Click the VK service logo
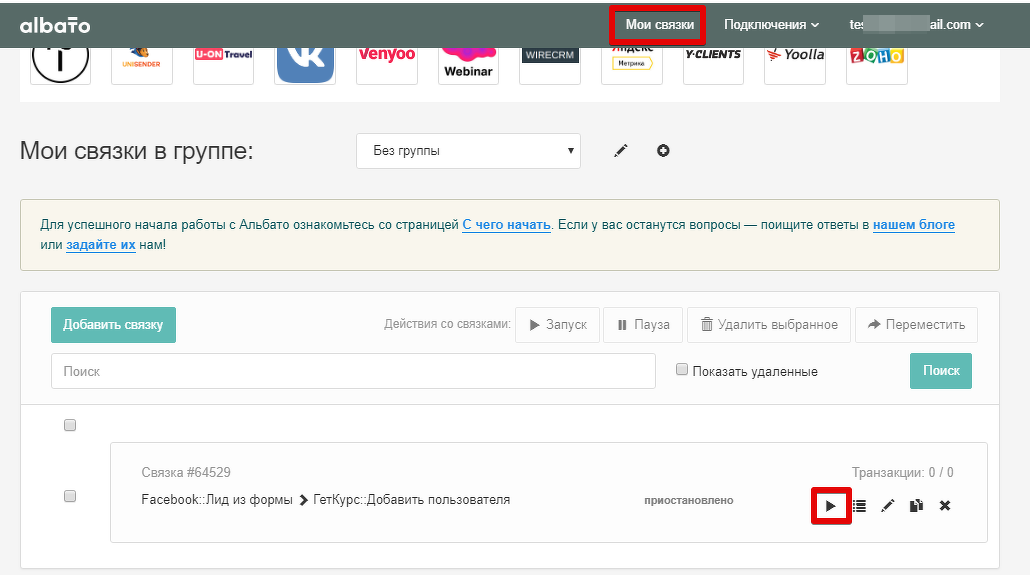Image resolution: width=1030 pixels, height=575 pixels. pyautogui.click(x=305, y=64)
